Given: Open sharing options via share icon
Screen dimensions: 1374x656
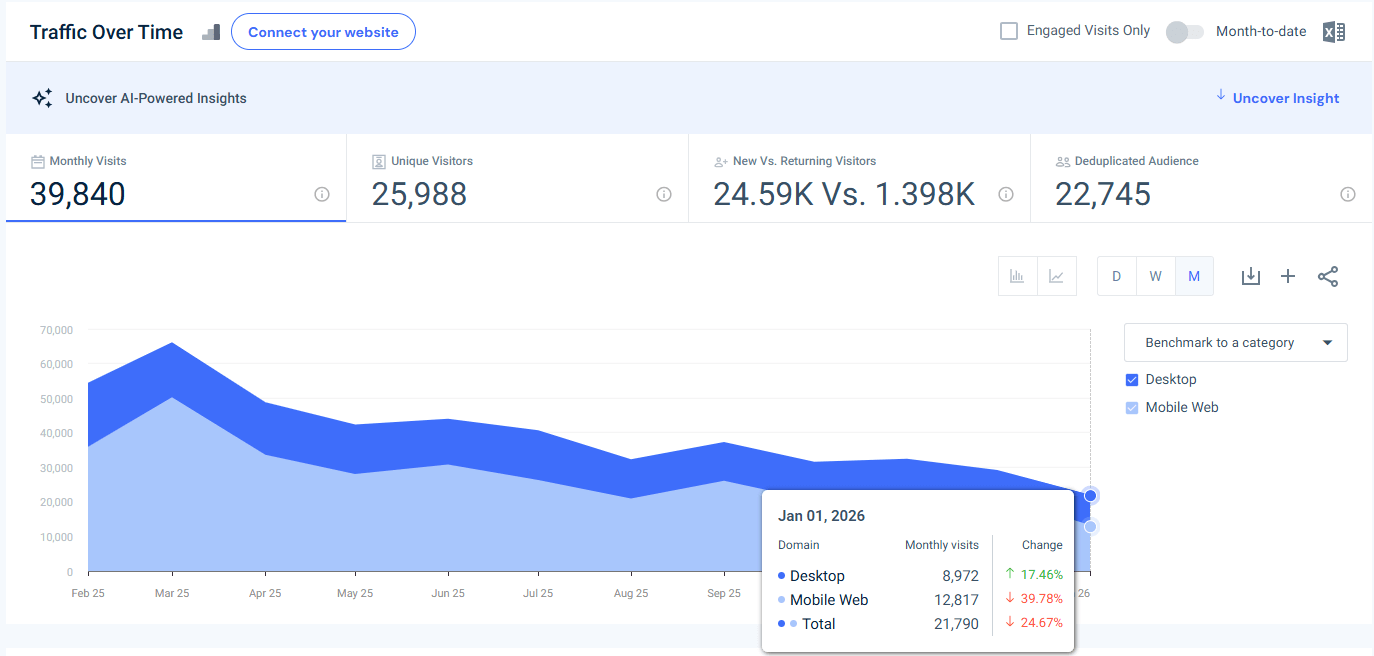Looking at the screenshot, I should (1328, 276).
